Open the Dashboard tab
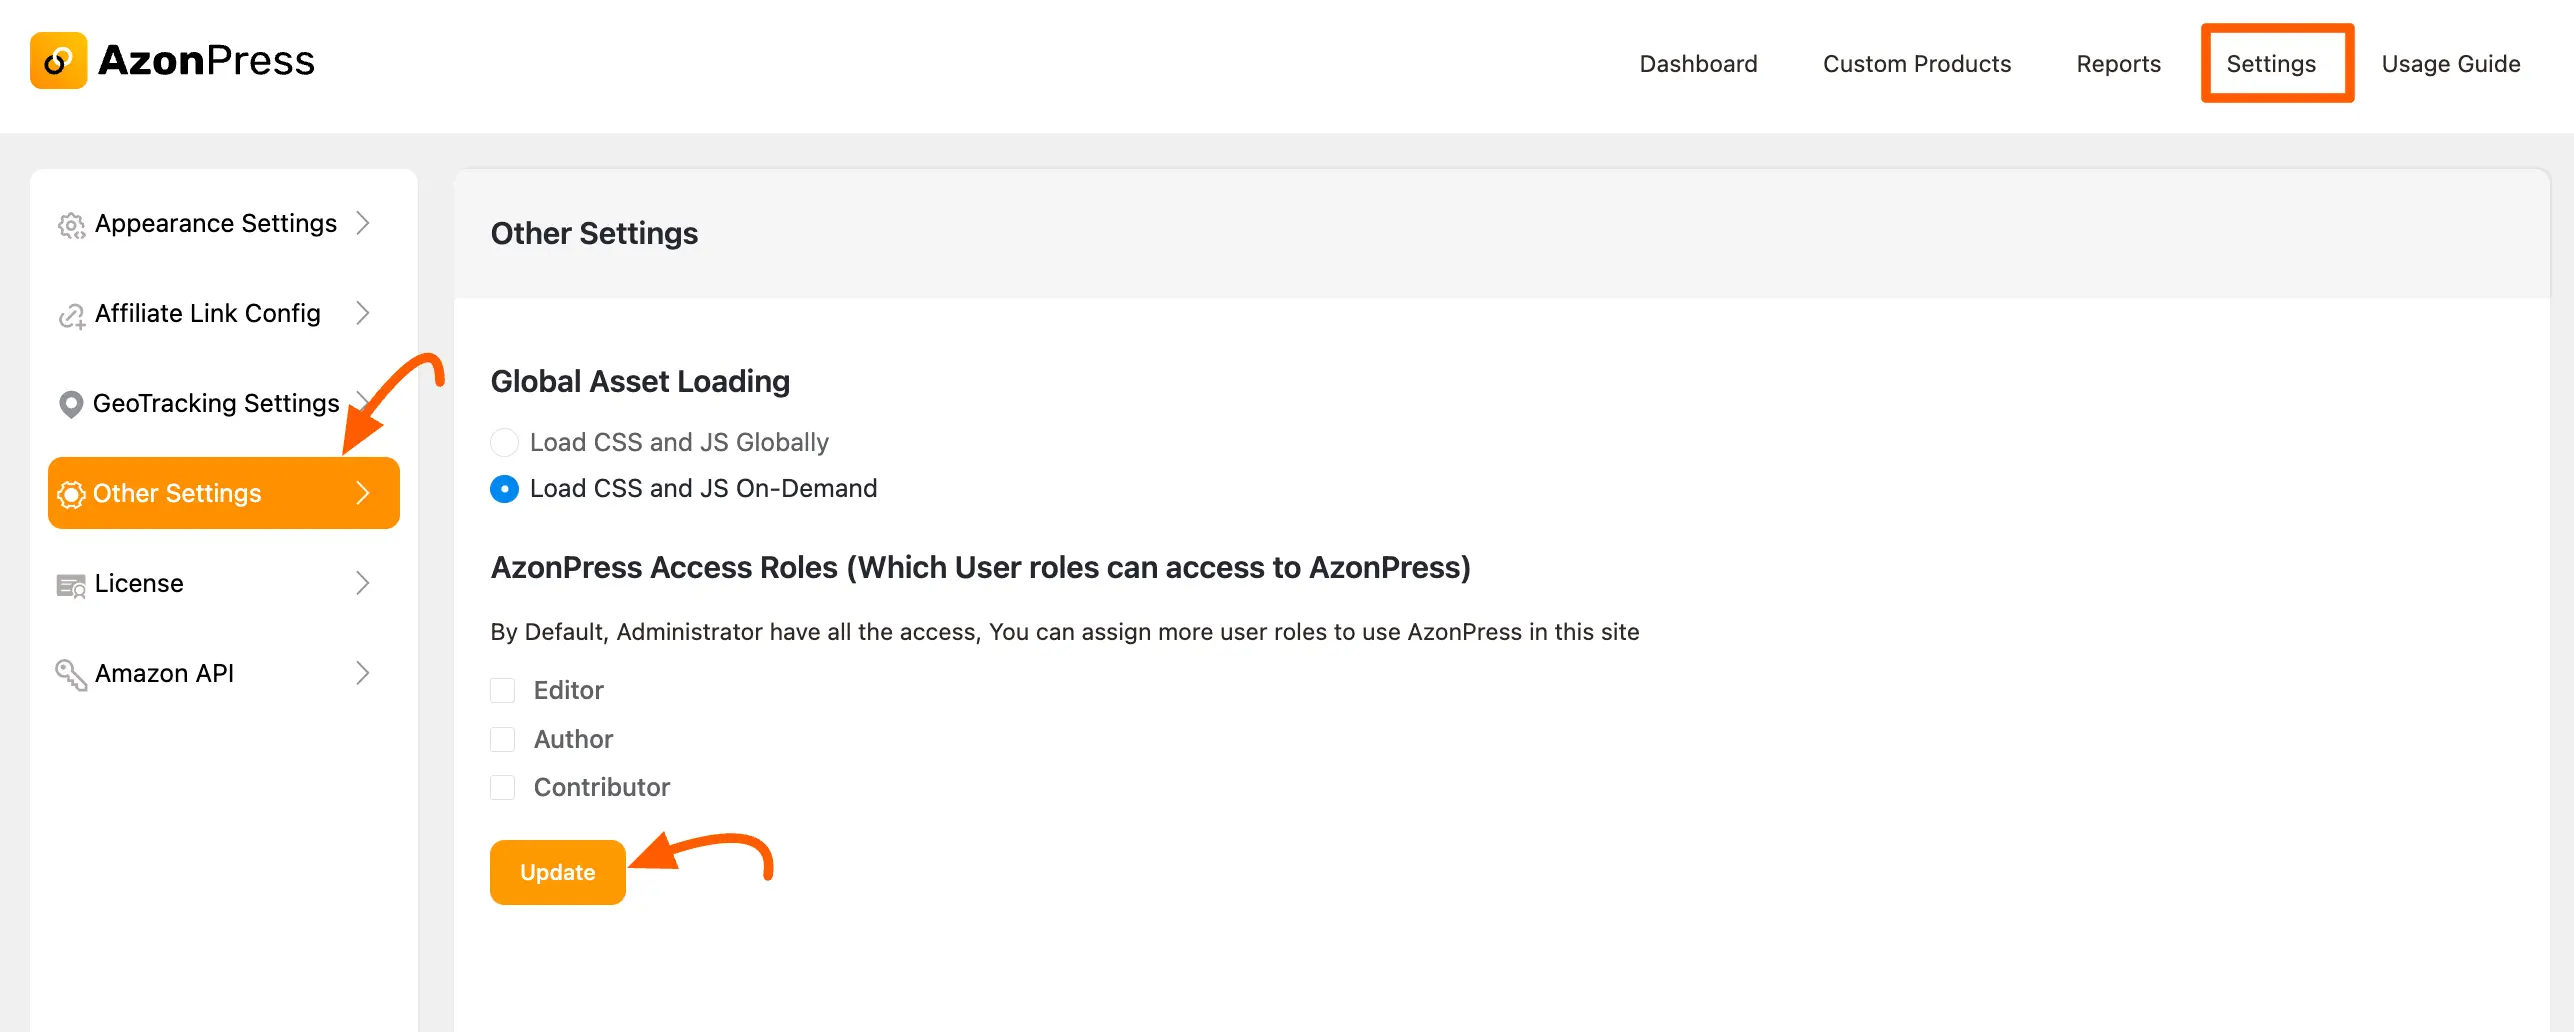This screenshot has height=1032, width=2574. pyautogui.click(x=1698, y=64)
